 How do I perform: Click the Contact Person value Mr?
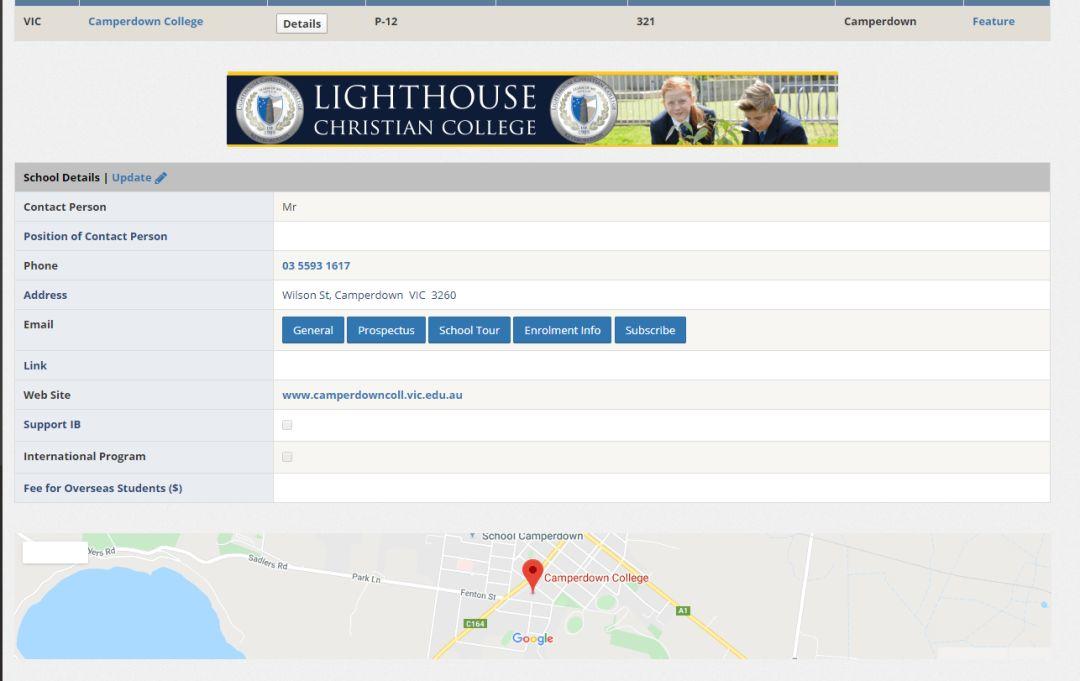pyautogui.click(x=289, y=207)
